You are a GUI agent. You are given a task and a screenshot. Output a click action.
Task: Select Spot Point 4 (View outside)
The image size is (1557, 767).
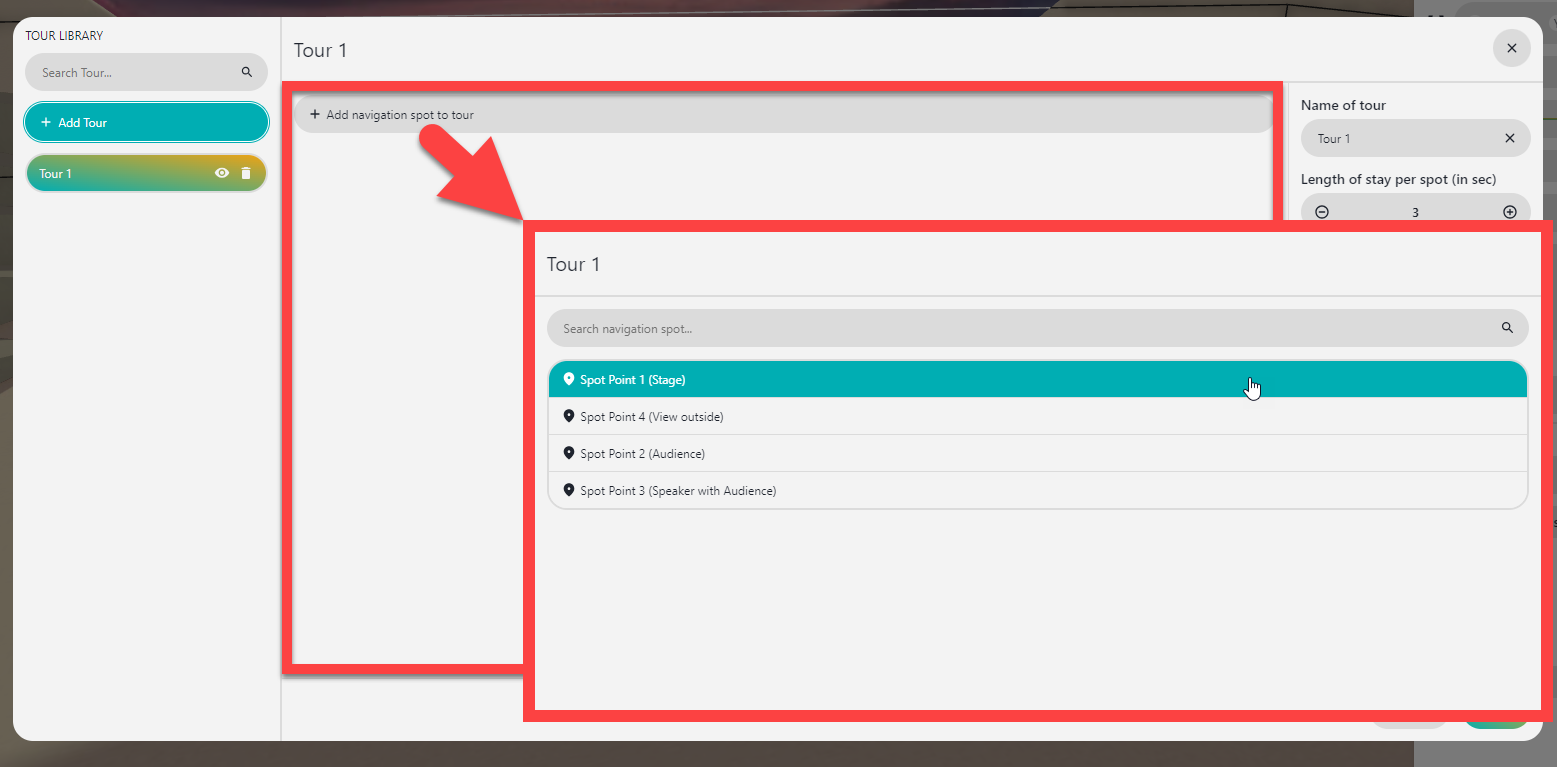click(651, 417)
